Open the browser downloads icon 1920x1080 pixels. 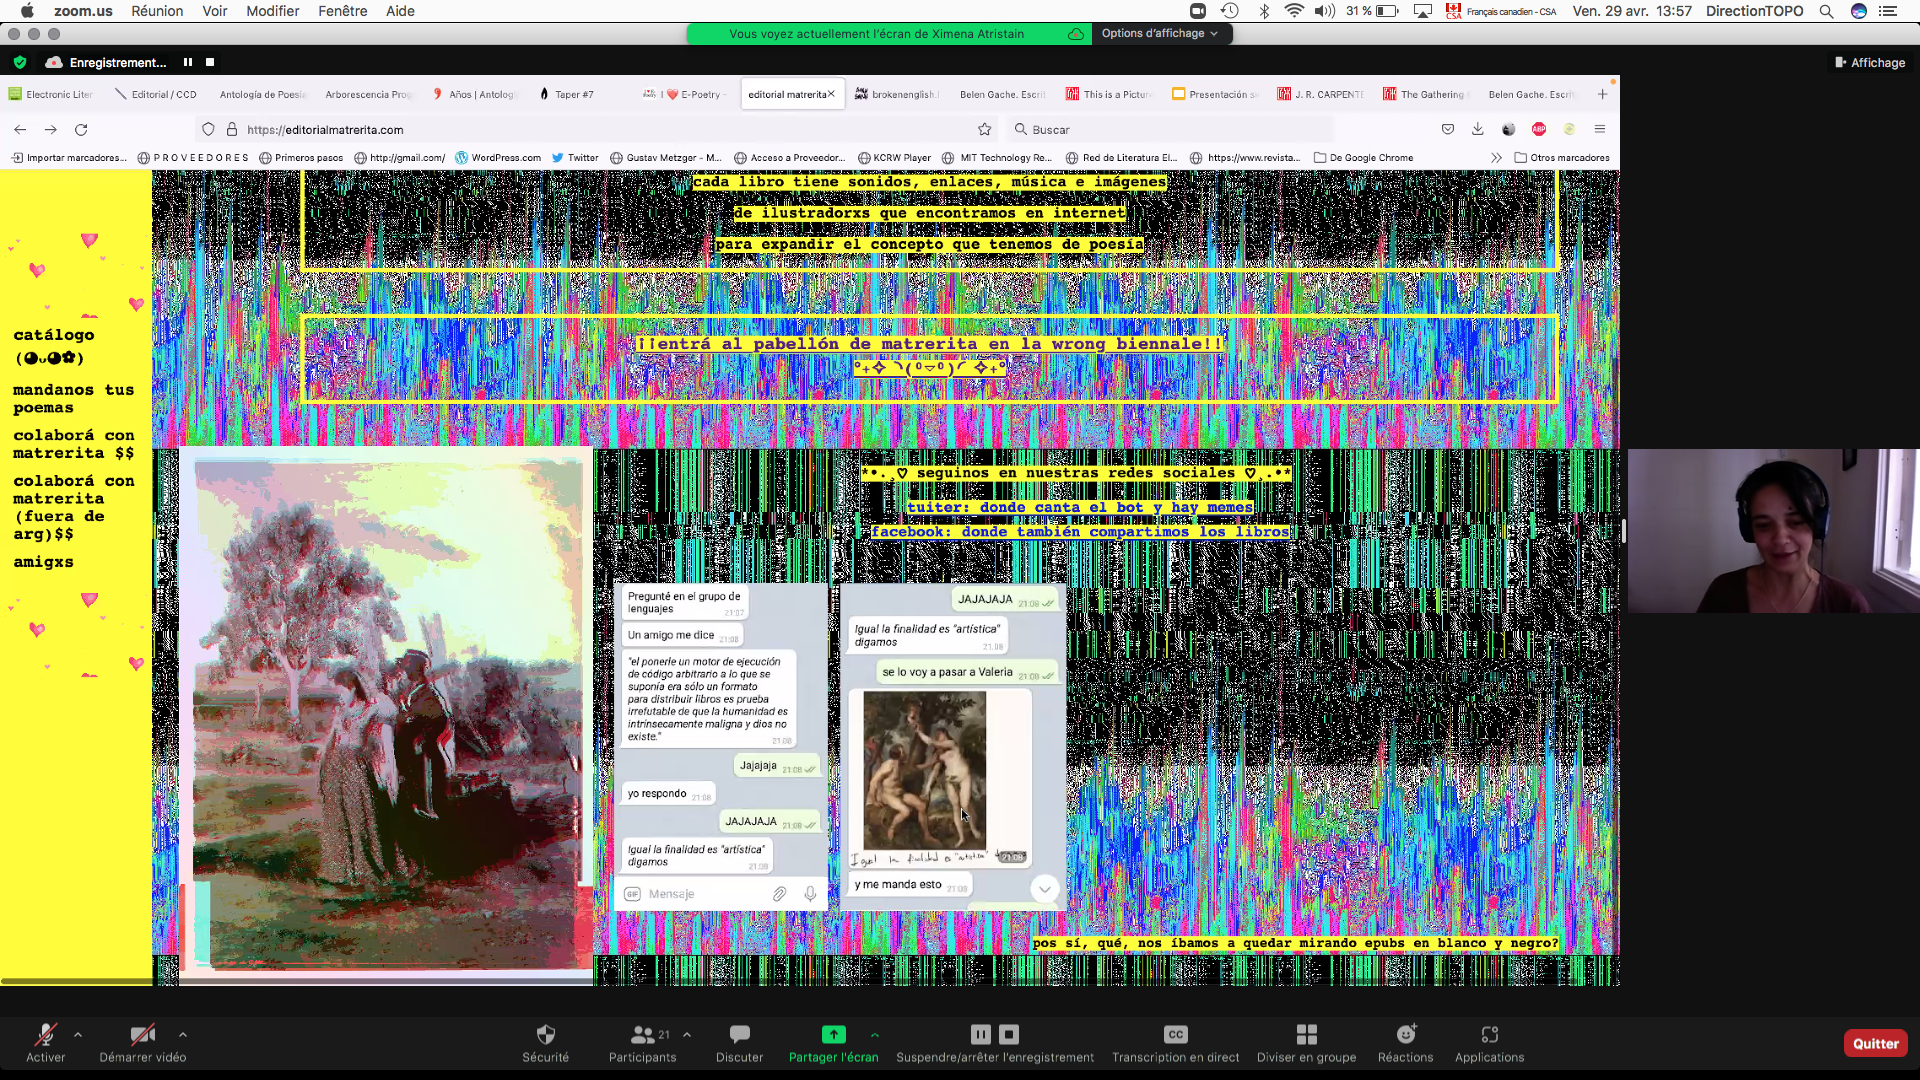point(1477,129)
